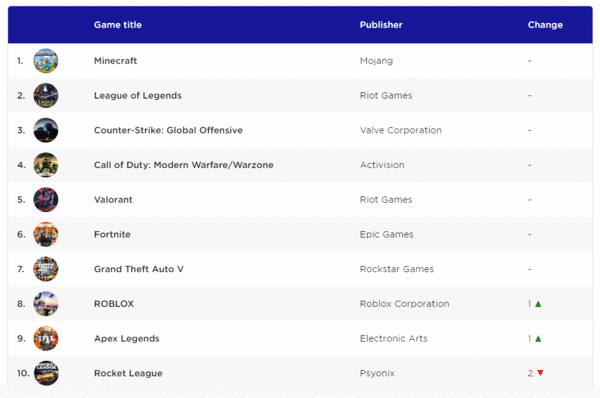Select the Electronic Arts publisher text

pyautogui.click(x=393, y=339)
